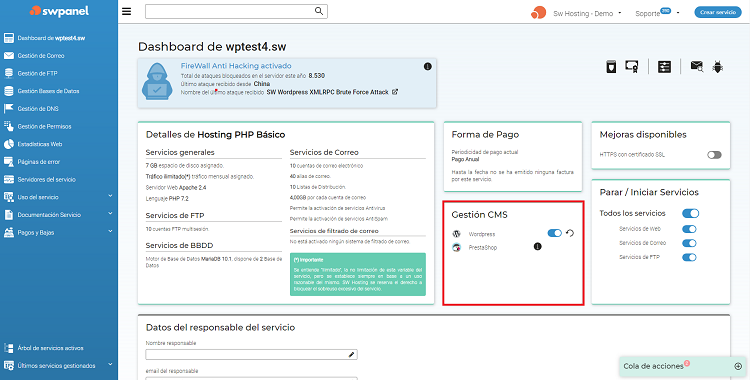The width and height of the screenshot is (750, 380).
Task: Click FireWall Anti Hacking activado link
Action: pyautogui.click(x=236, y=66)
